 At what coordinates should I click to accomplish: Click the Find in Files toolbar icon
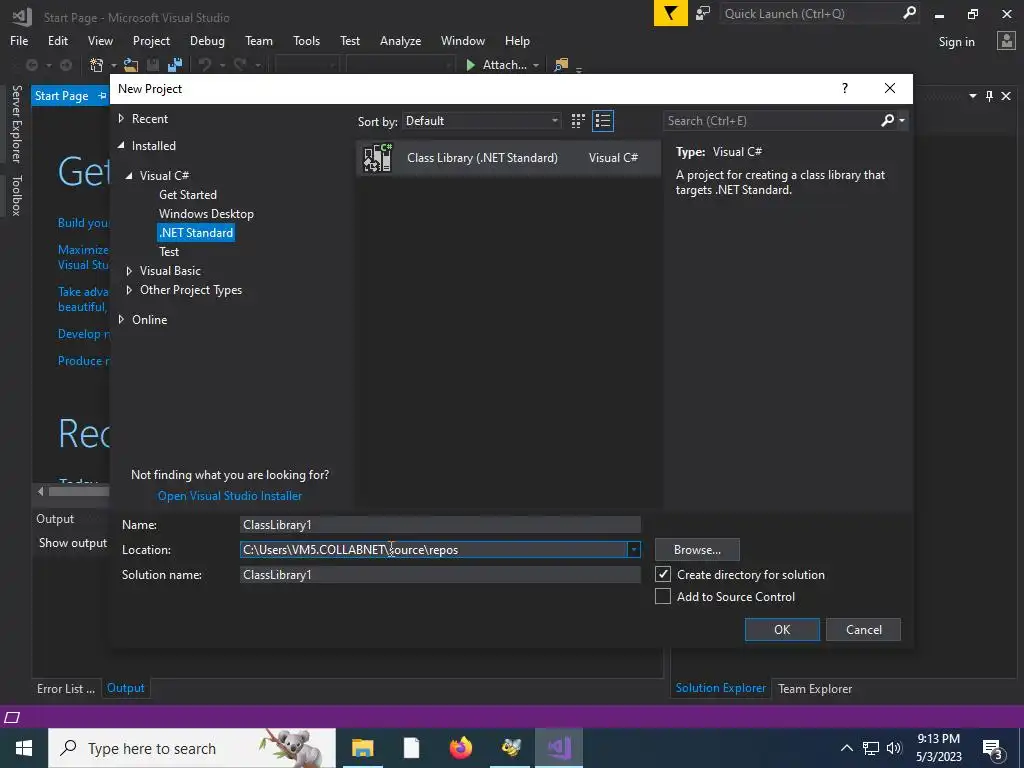[560, 65]
